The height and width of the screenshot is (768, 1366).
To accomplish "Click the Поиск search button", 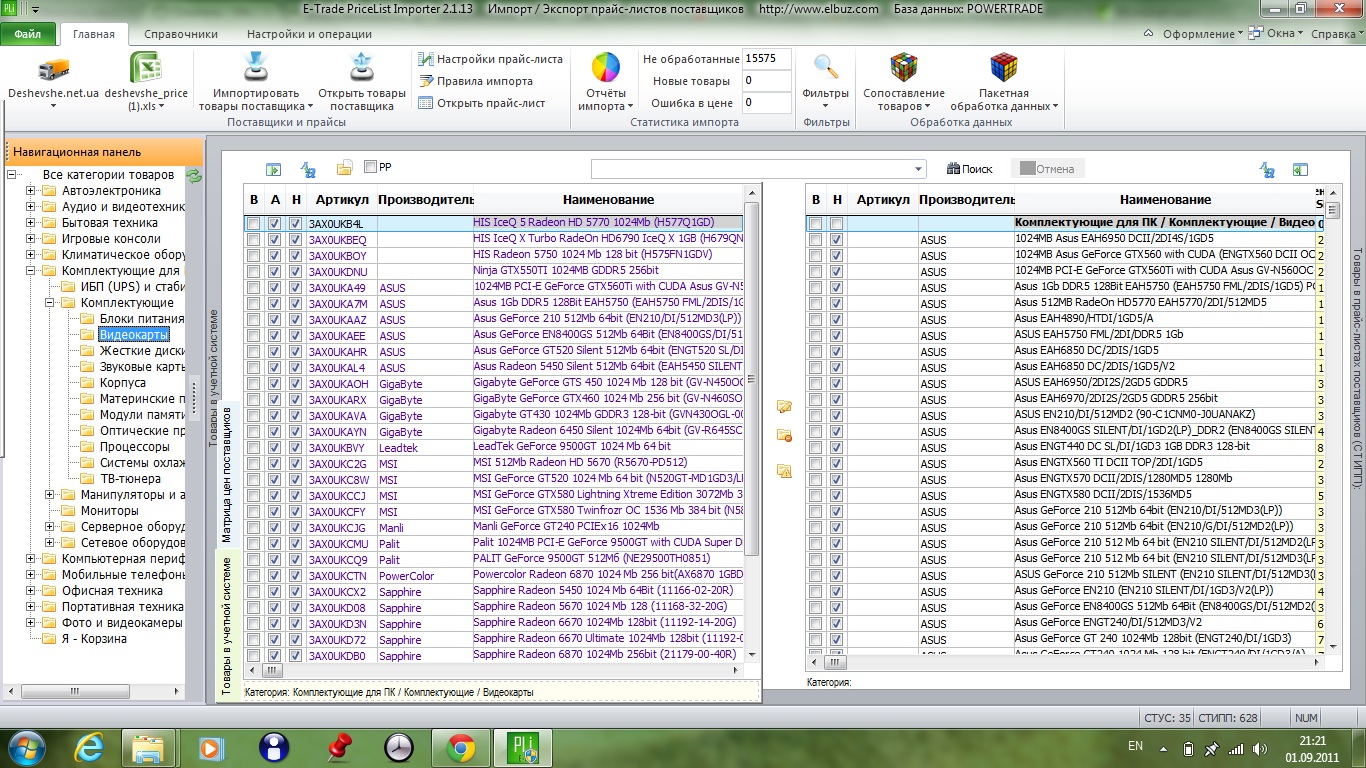I will 970,169.
